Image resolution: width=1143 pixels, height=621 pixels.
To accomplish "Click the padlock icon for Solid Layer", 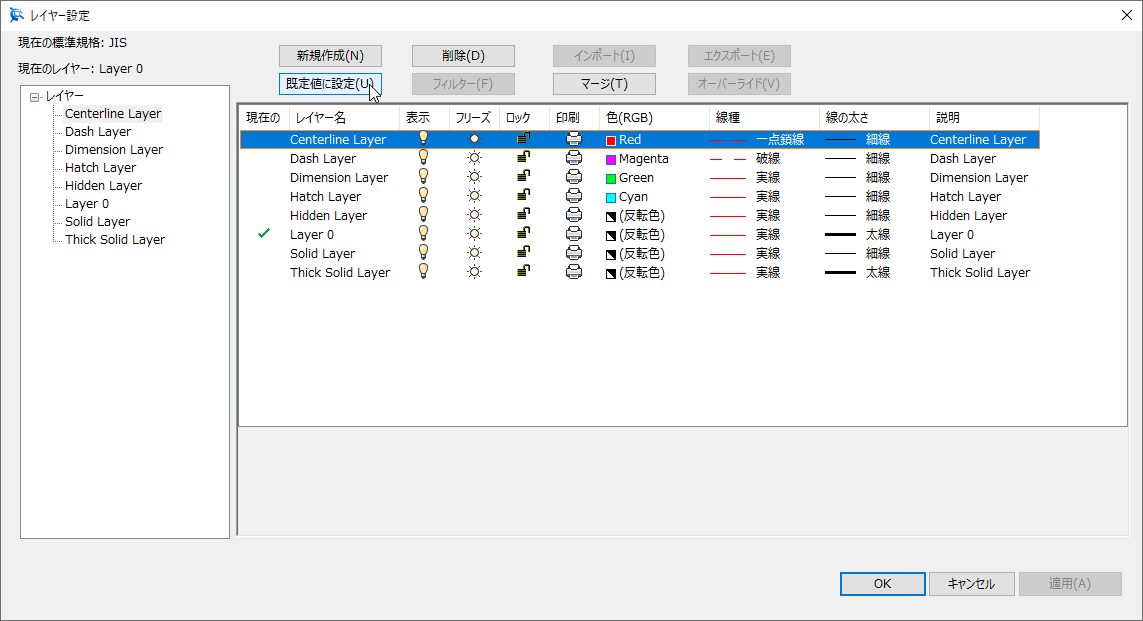I will [x=523, y=253].
